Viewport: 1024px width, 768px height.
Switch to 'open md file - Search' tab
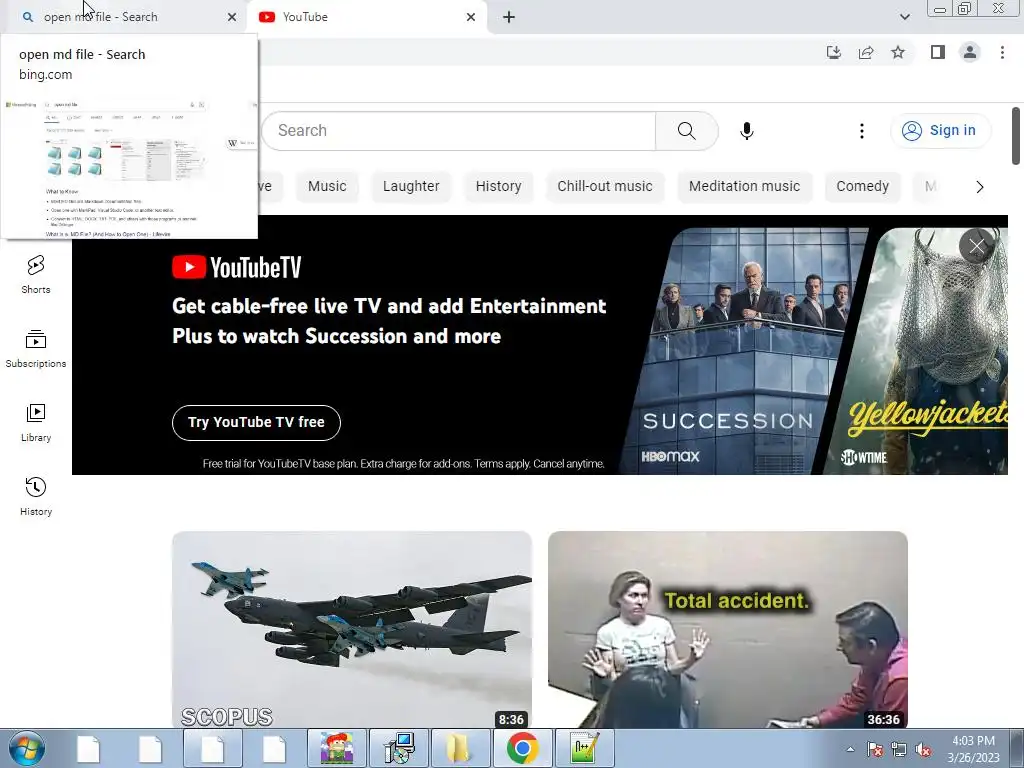tap(124, 17)
